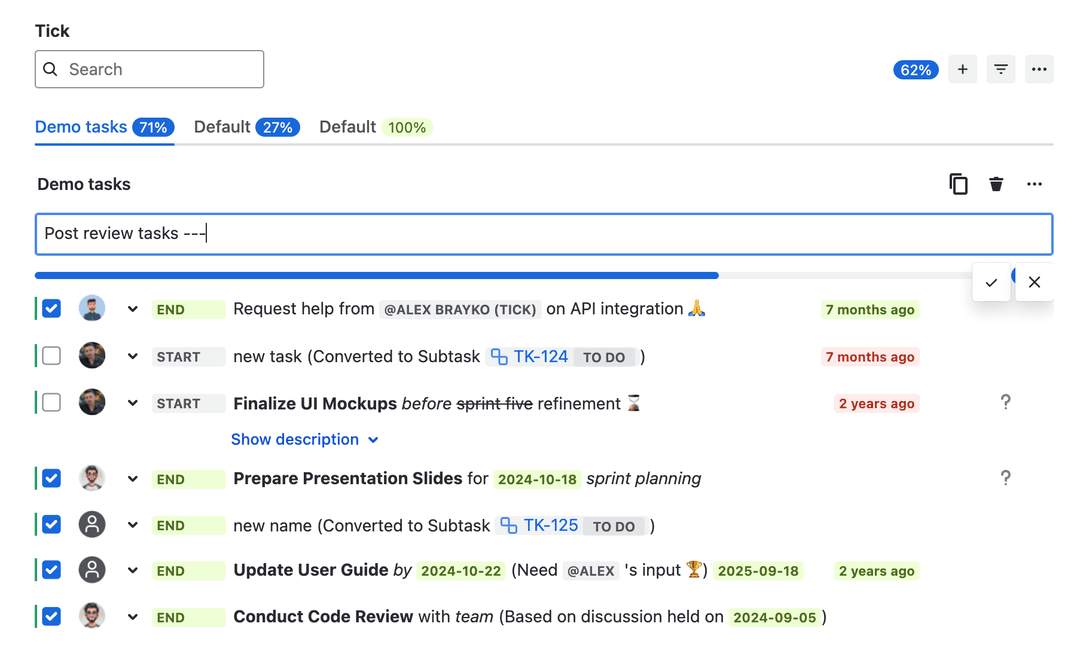Uncheck the Request help from Alex task
This screenshot has width=1080, height=661.
pyautogui.click(x=52, y=309)
